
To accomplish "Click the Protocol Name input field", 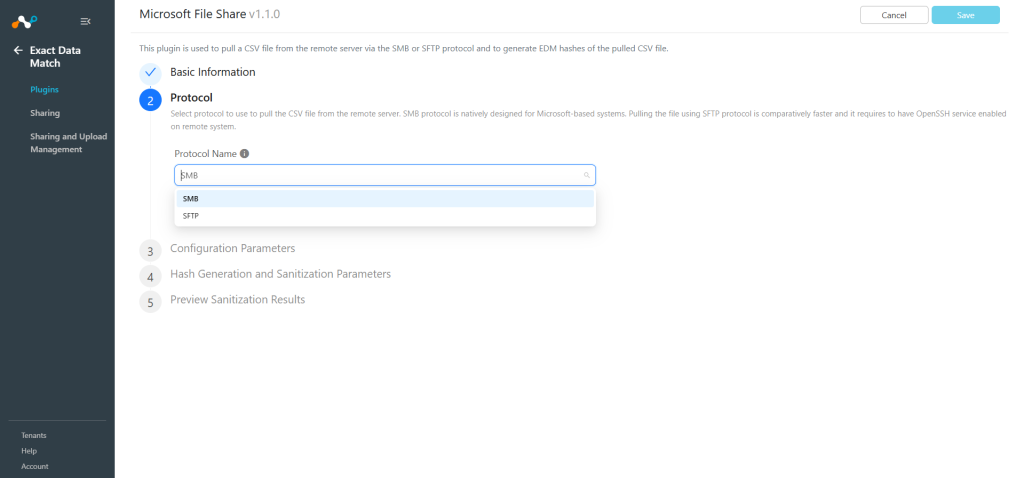I will pyautogui.click(x=385, y=175).
